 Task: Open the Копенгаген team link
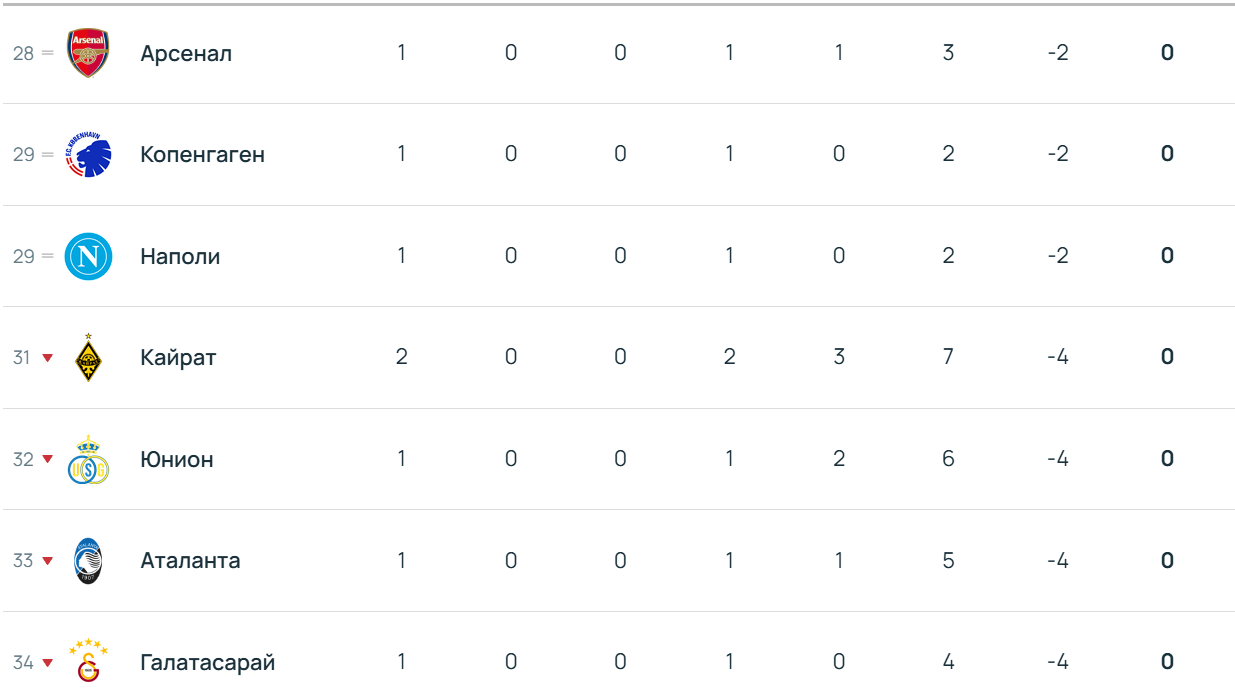(202, 155)
